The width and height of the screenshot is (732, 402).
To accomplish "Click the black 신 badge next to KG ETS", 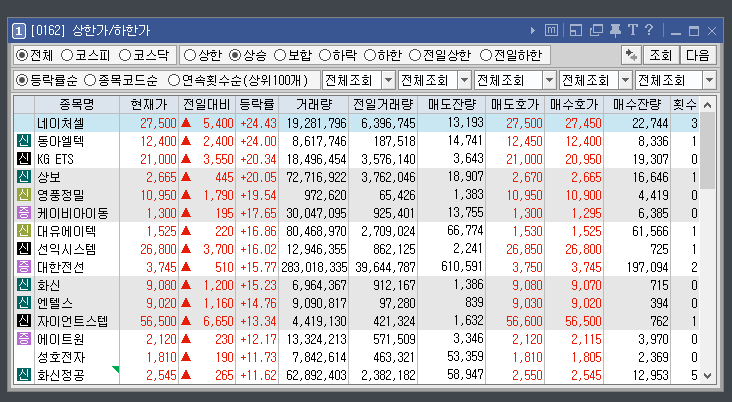I will tap(24, 159).
